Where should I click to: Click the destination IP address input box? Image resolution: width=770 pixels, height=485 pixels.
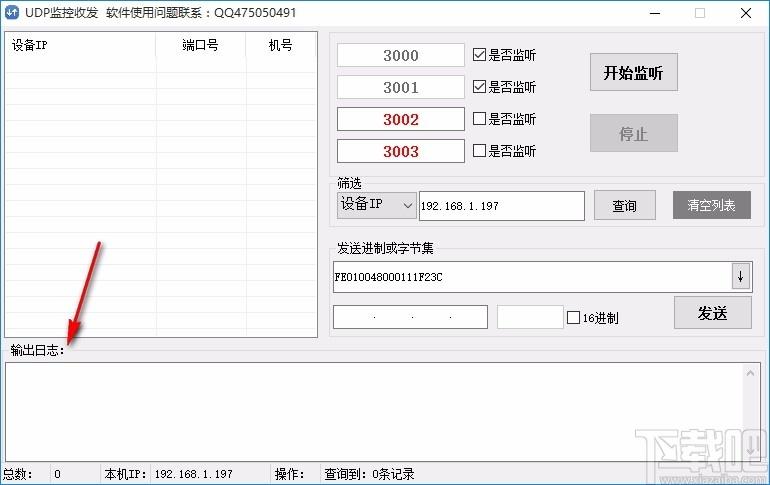pos(411,317)
